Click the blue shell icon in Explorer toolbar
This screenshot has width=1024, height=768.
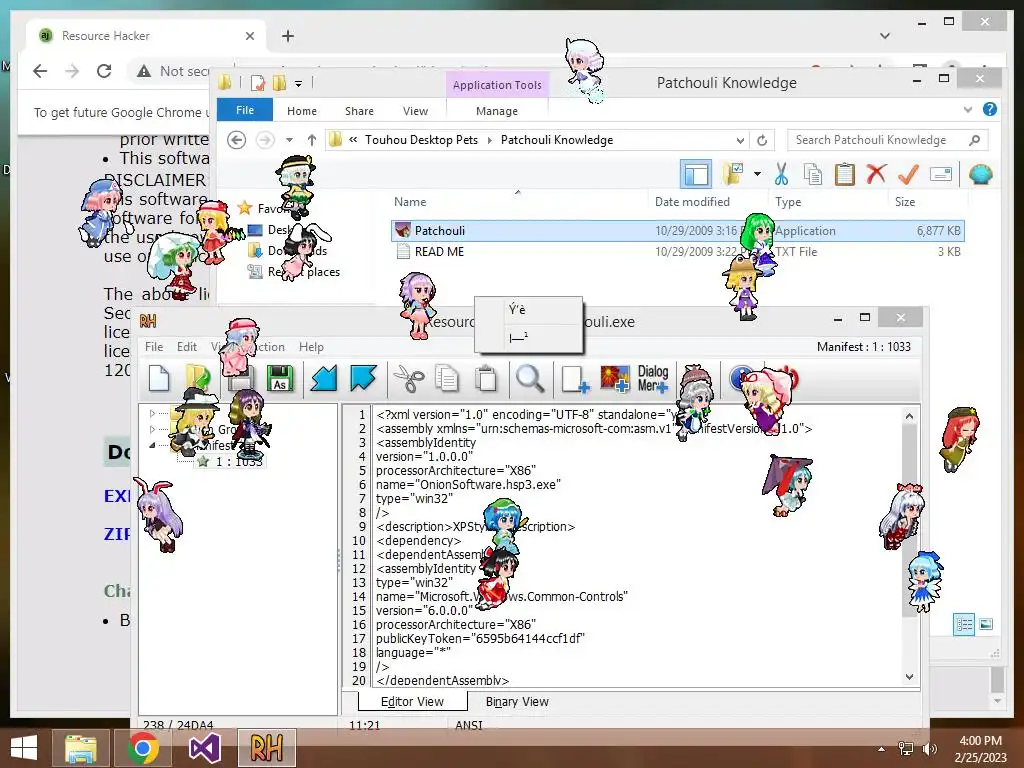(980, 174)
